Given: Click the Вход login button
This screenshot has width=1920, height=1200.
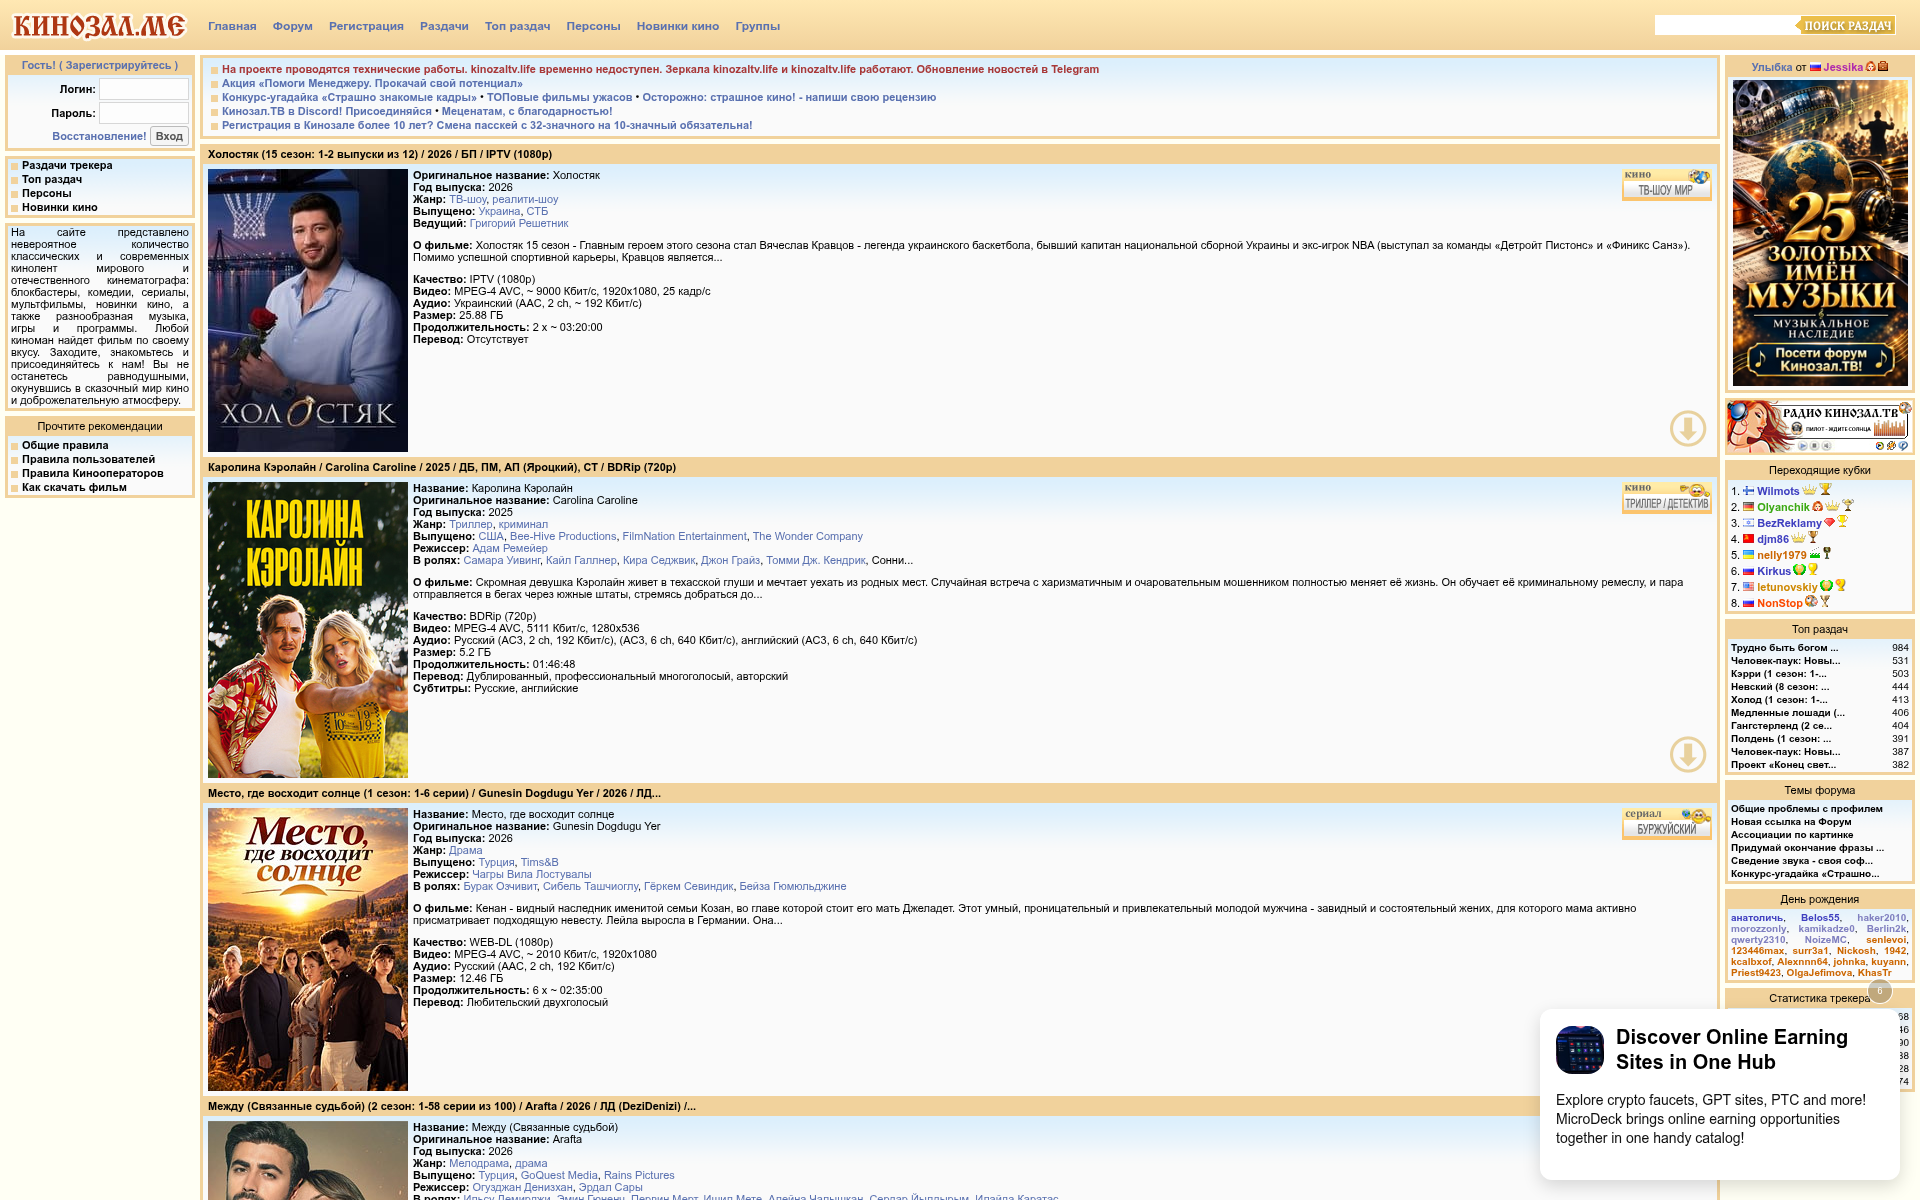Looking at the screenshot, I should pos(169,136).
